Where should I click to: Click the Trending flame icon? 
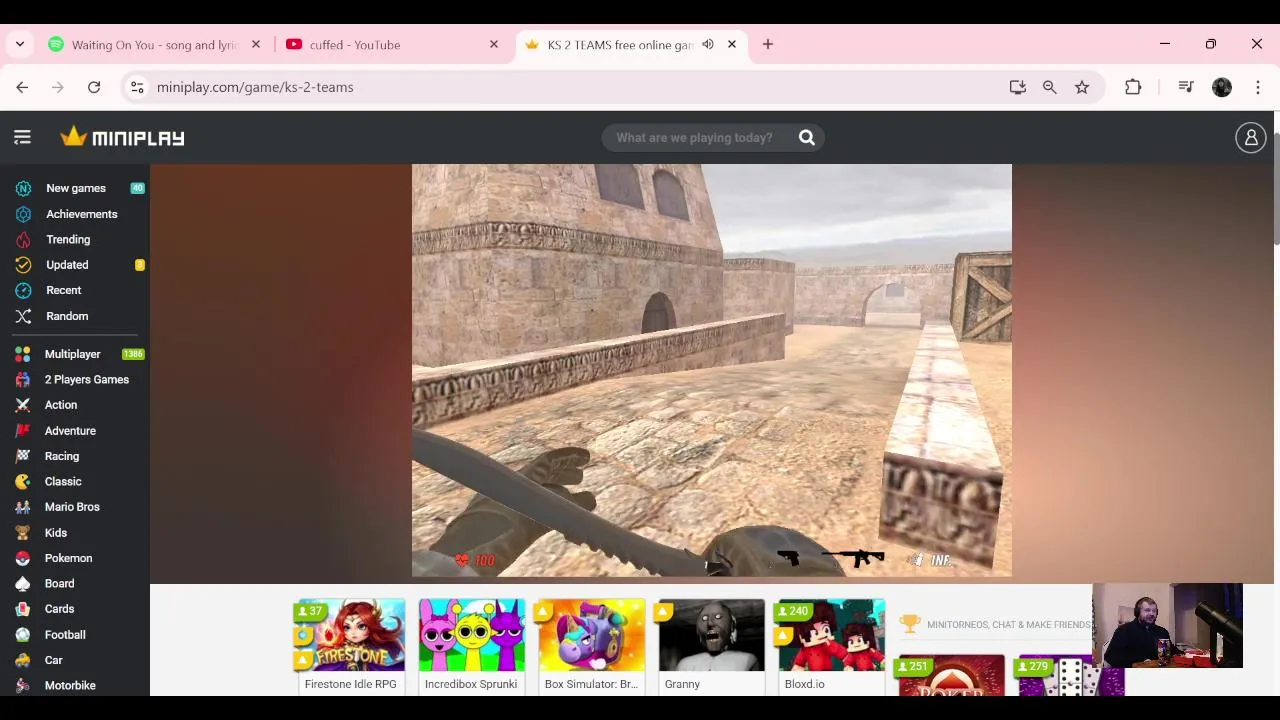click(x=23, y=240)
